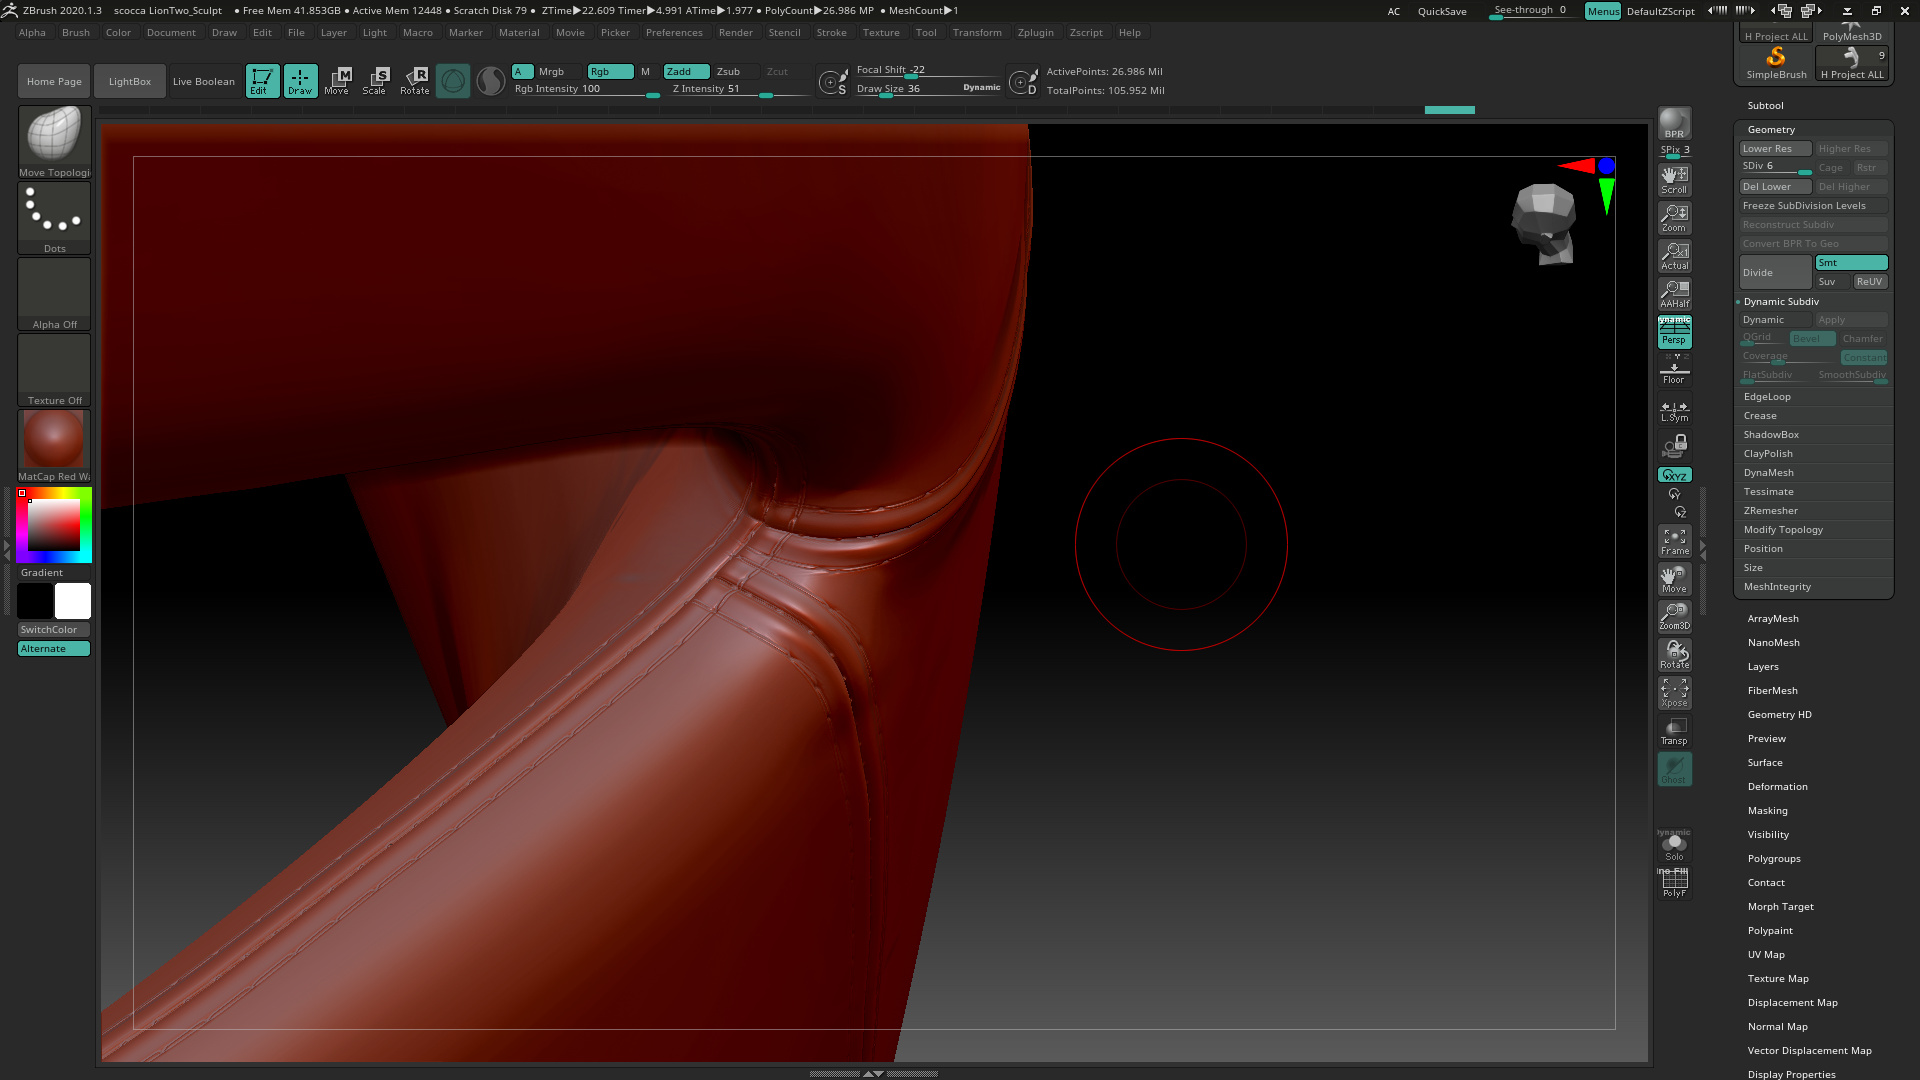The height and width of the screenshot is (1080, 1920).
Task: Expand the Masking subpalette
Action: 1767,811
